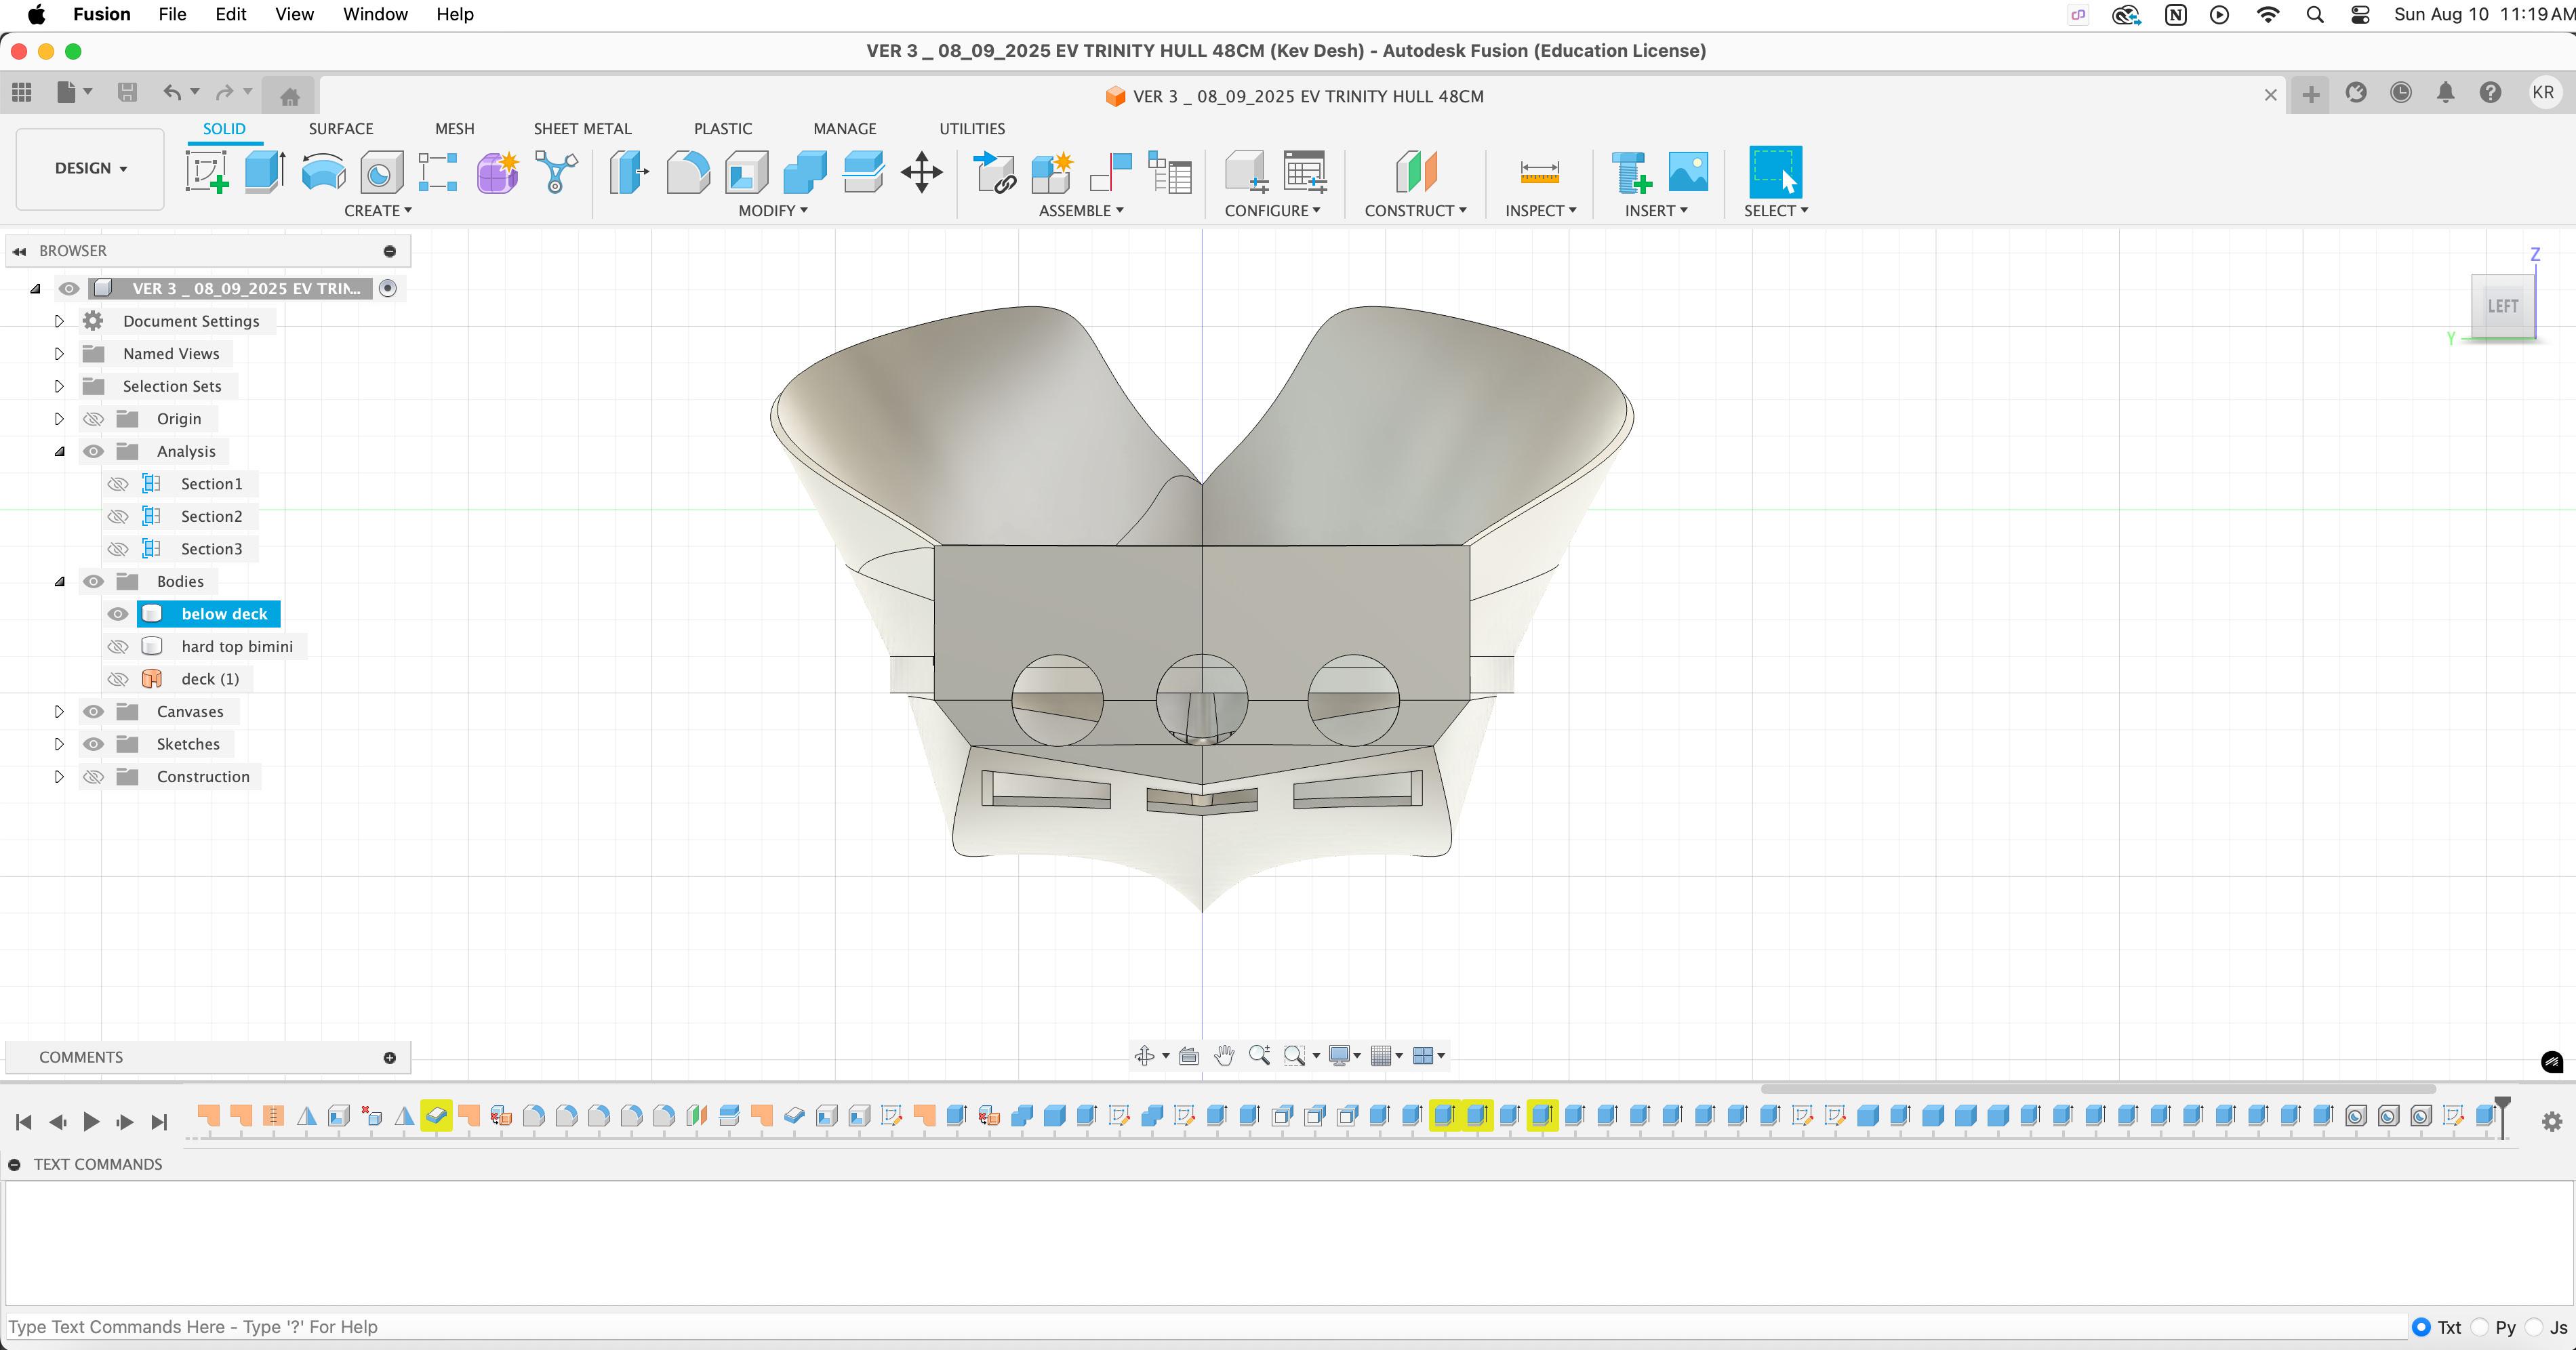This screenshot has width=2576, height=1350.
Task: Click the Insert Canvas image icon
Action: 1688,172
